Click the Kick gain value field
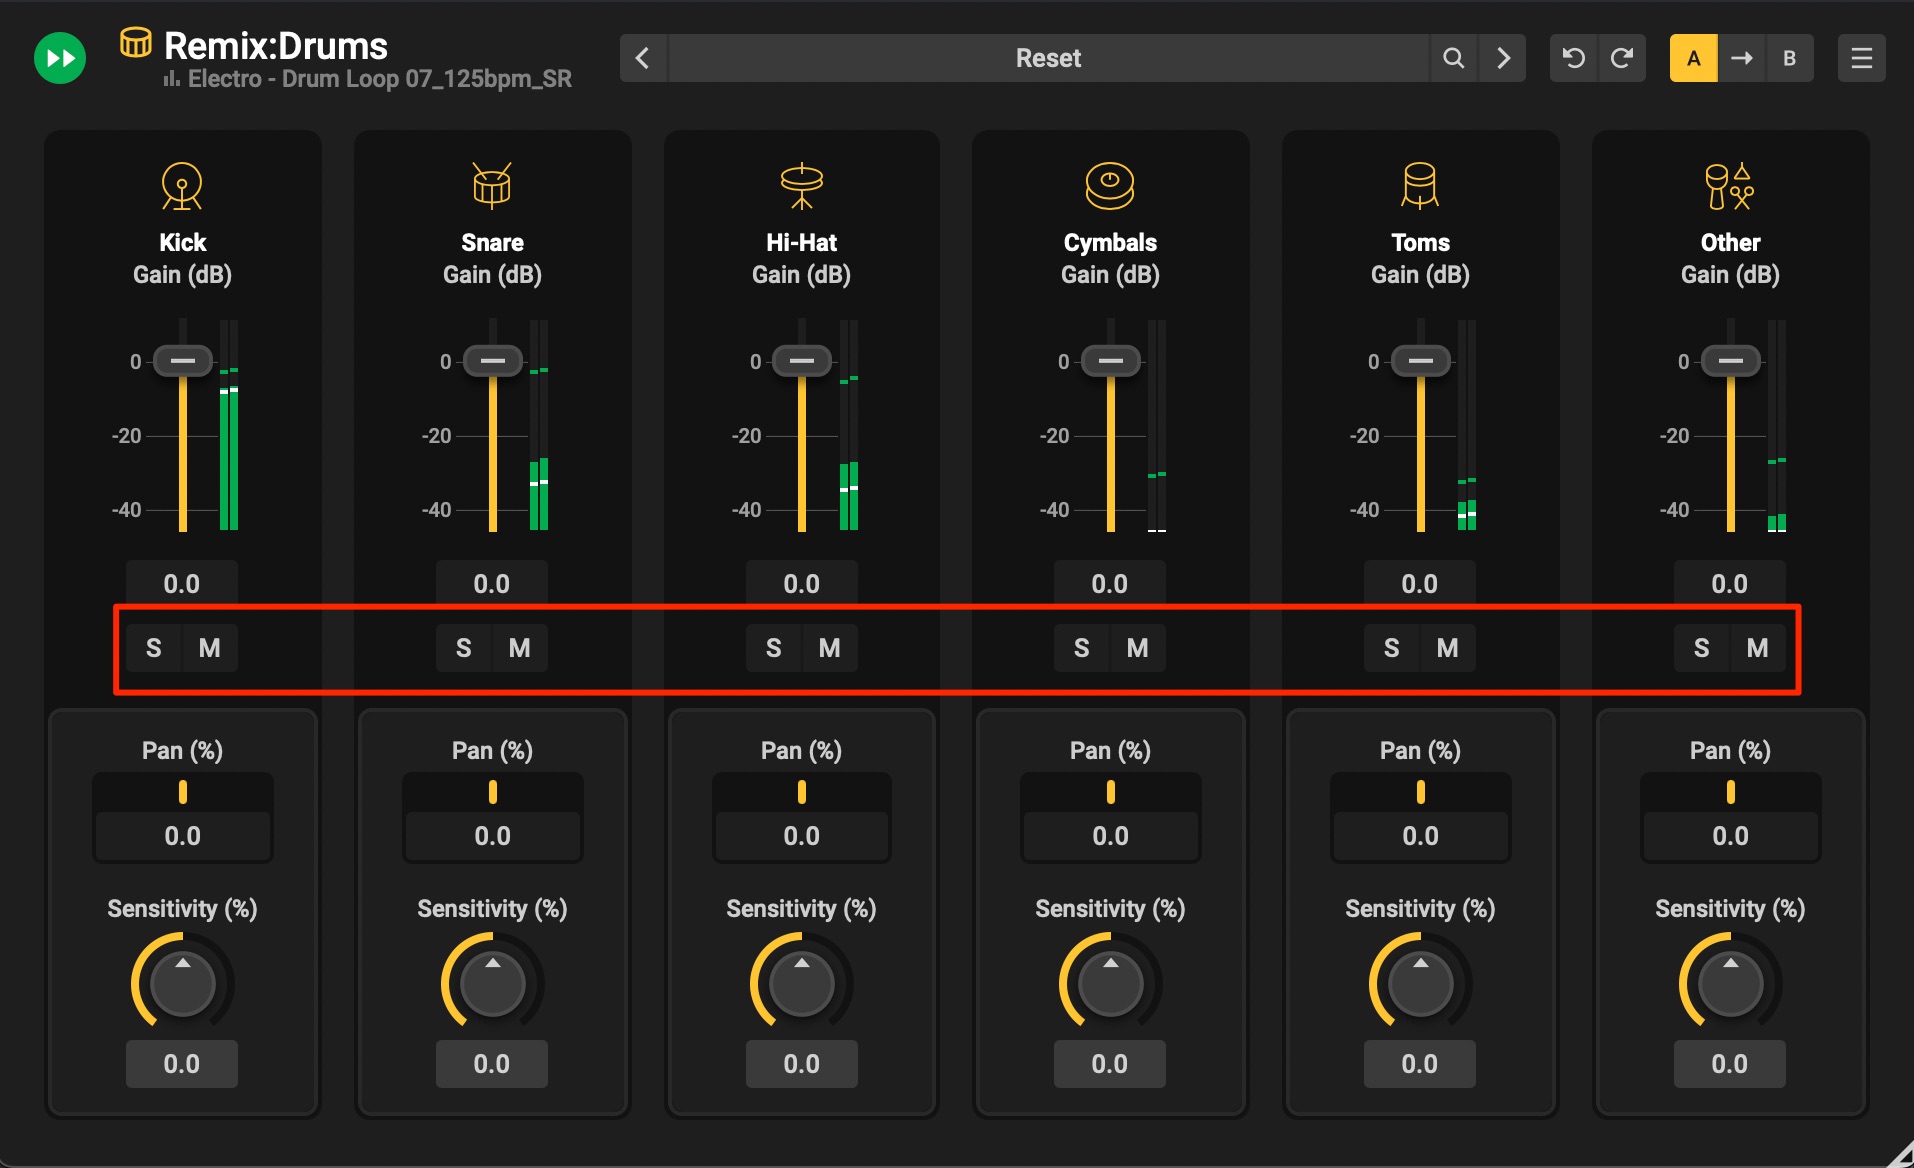Screen dimensions: 1914x1168 [x=182, y=584]
